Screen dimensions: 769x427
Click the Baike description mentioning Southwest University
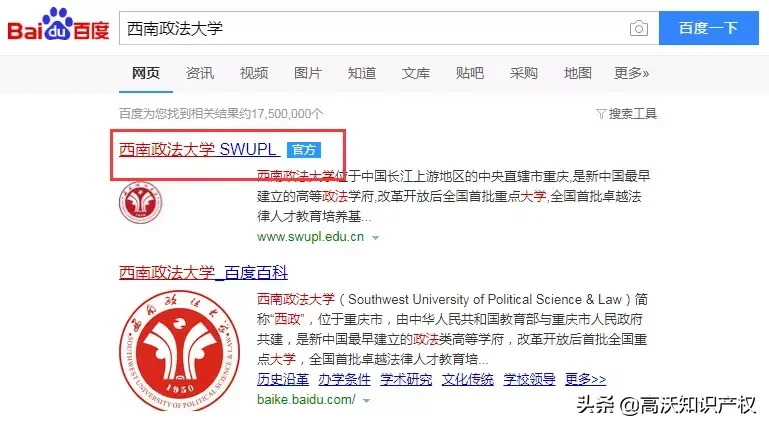click(452, 329)
